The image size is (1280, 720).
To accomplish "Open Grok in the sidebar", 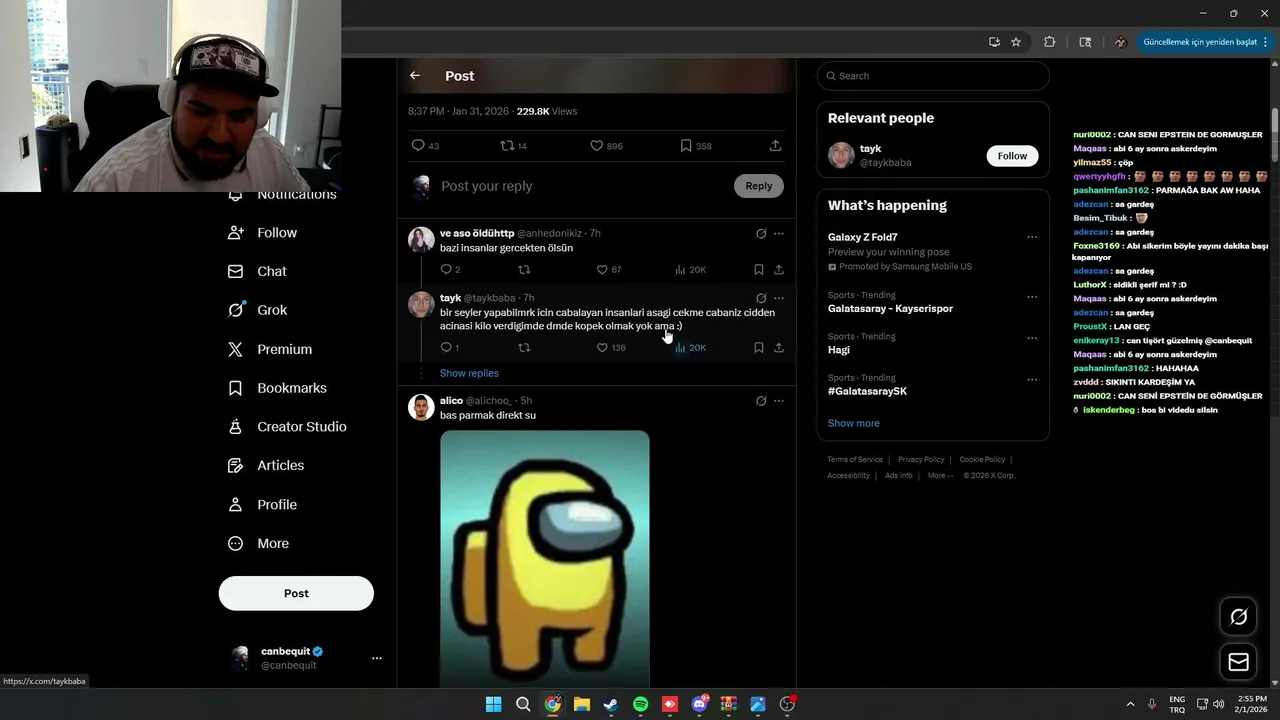I will [258, 310].
